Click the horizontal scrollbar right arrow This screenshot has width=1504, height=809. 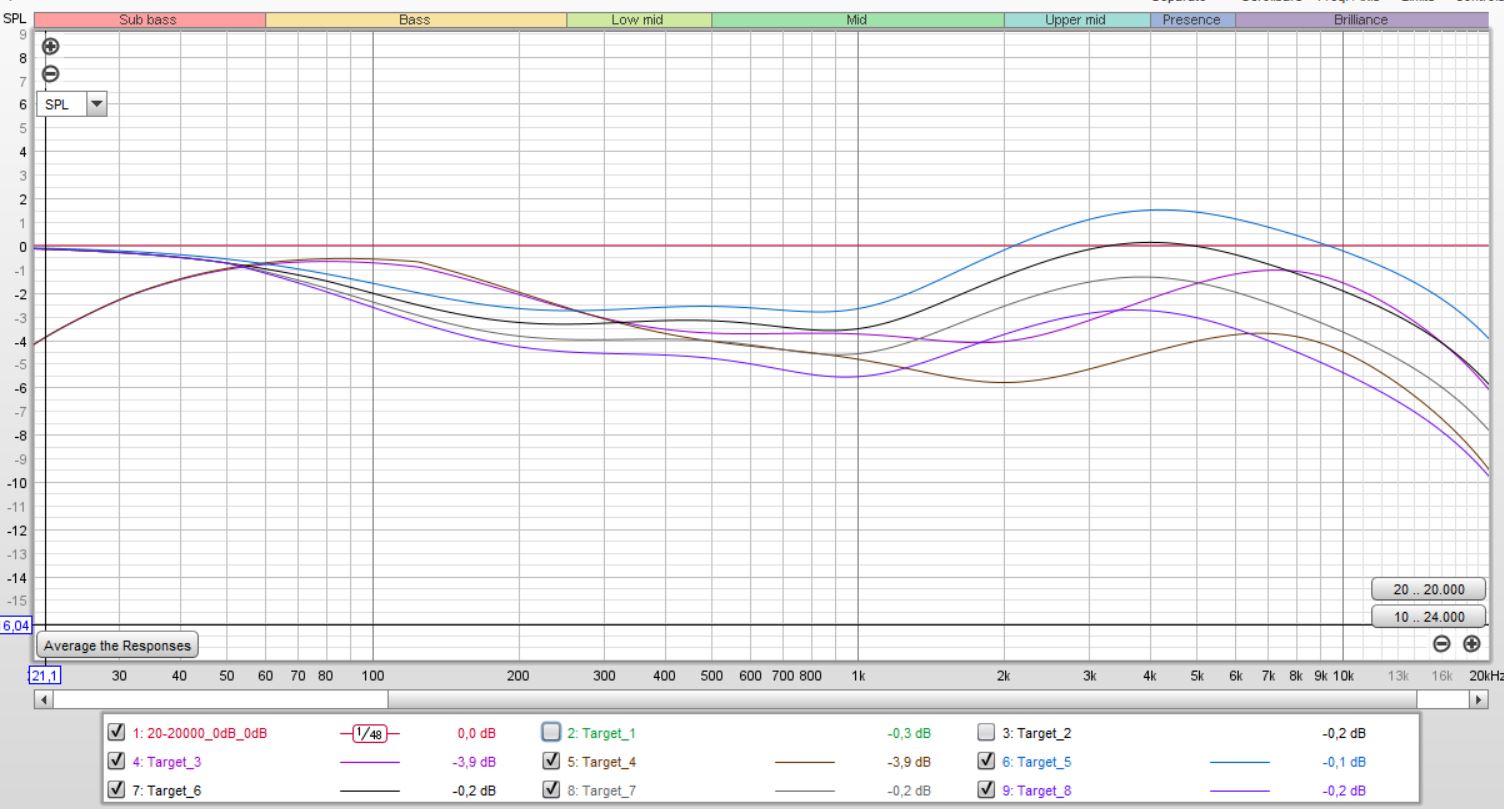coord(1479,700)
